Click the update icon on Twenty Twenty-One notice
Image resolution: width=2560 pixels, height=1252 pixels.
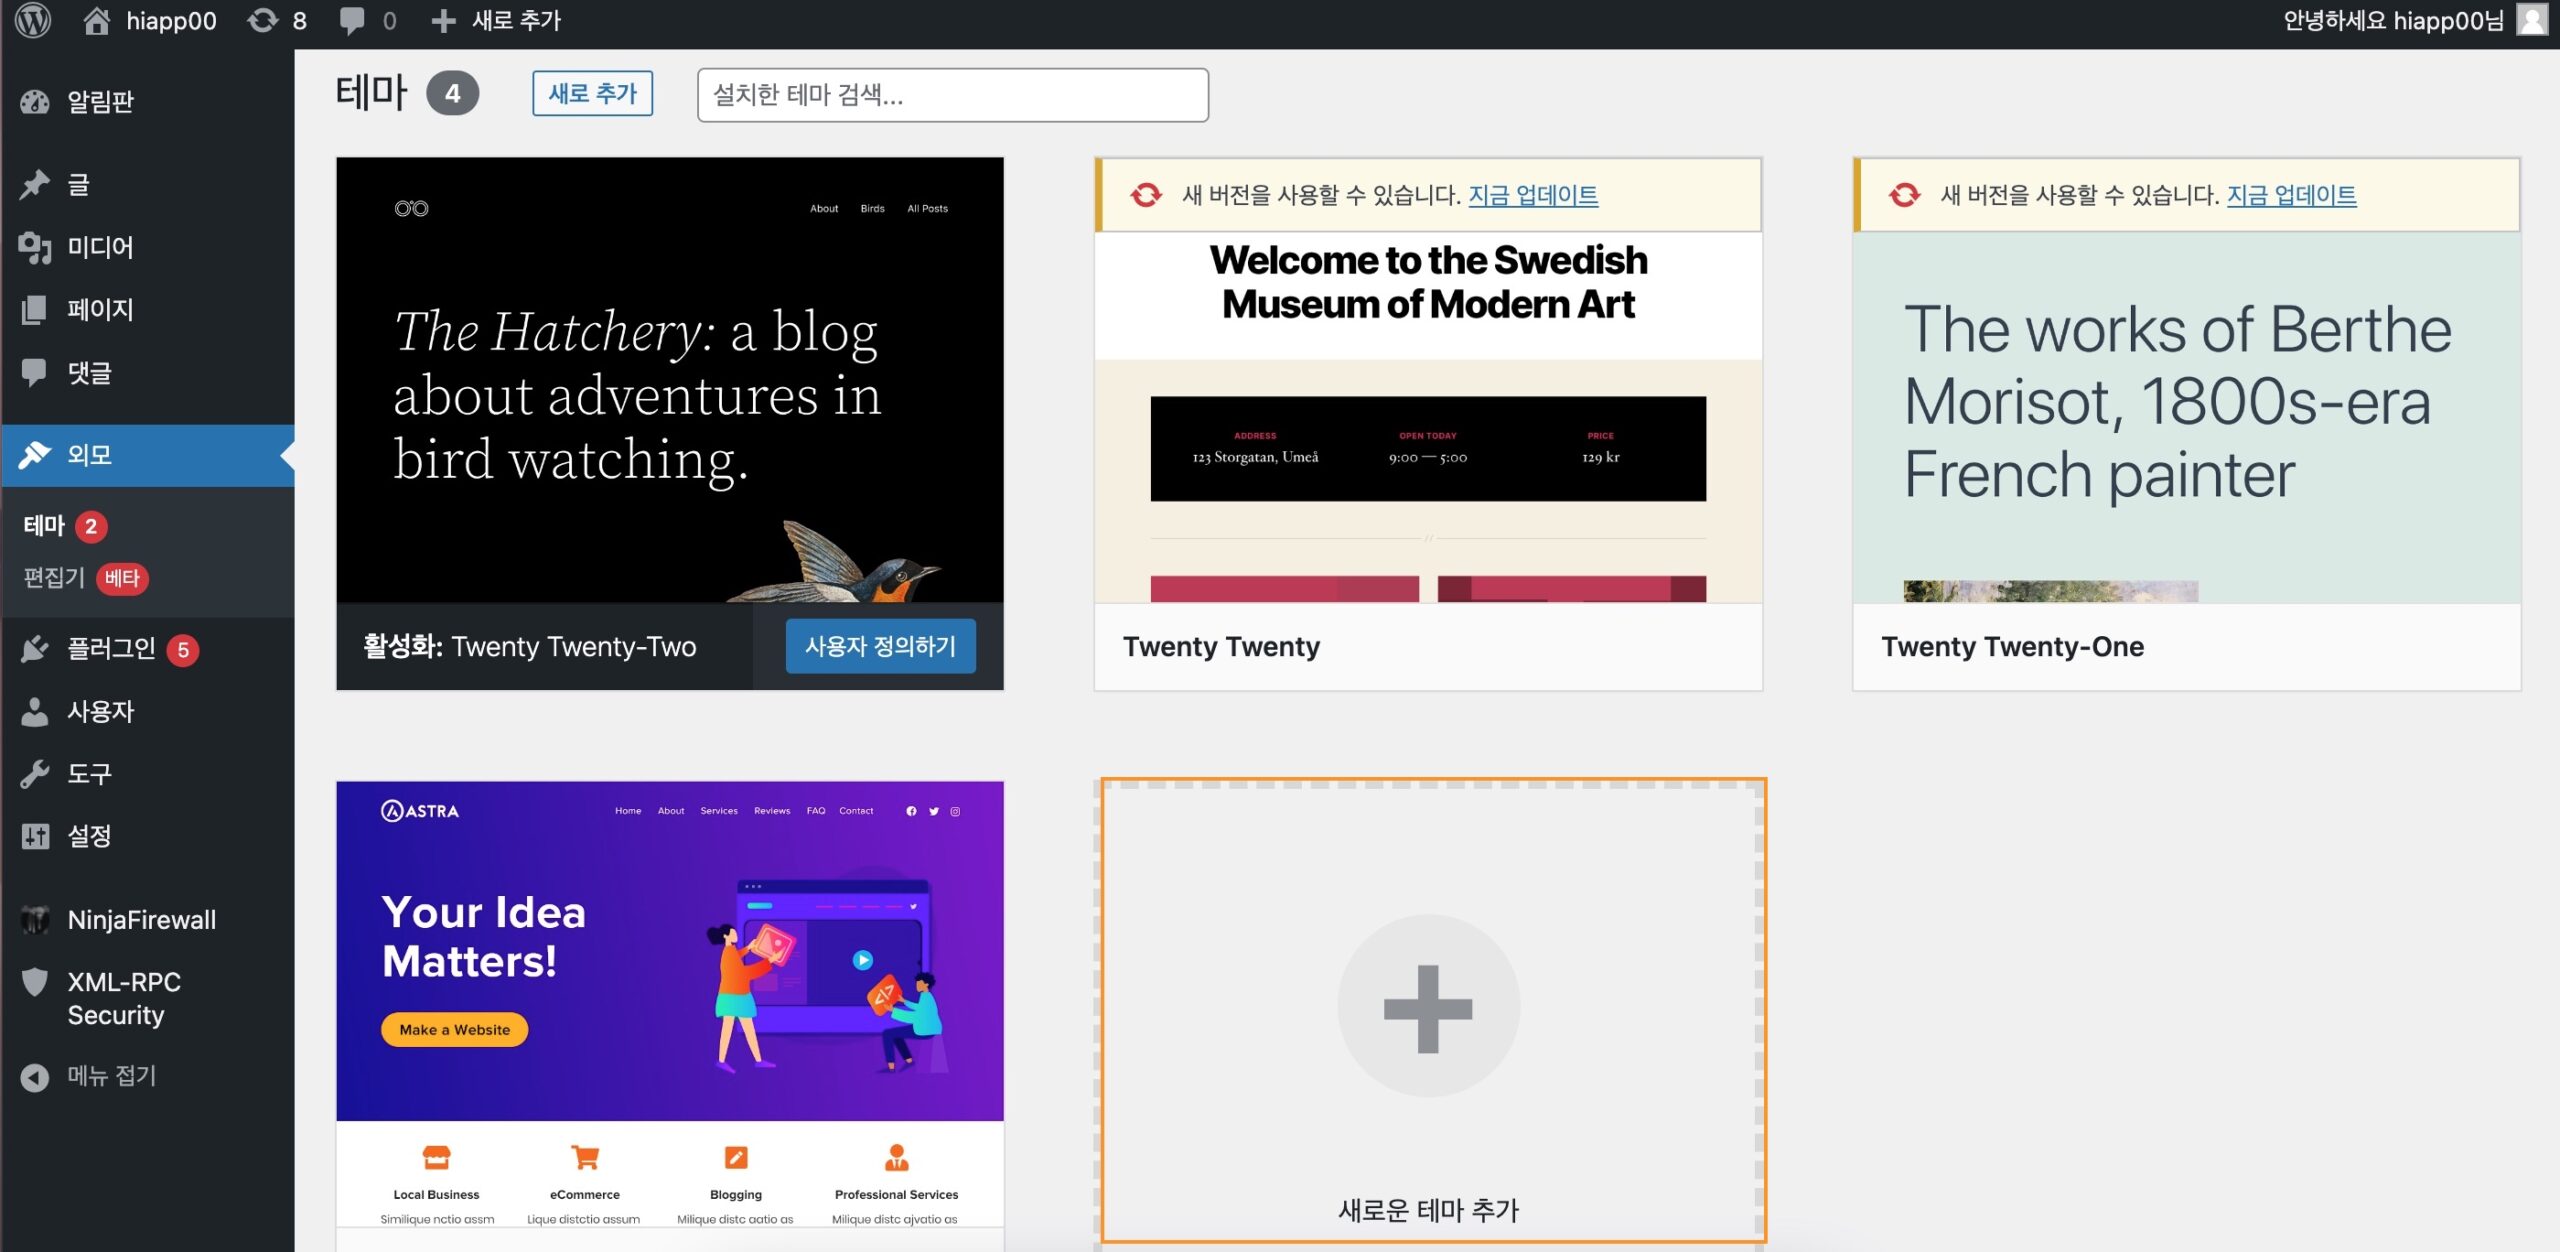[1904, 195]
